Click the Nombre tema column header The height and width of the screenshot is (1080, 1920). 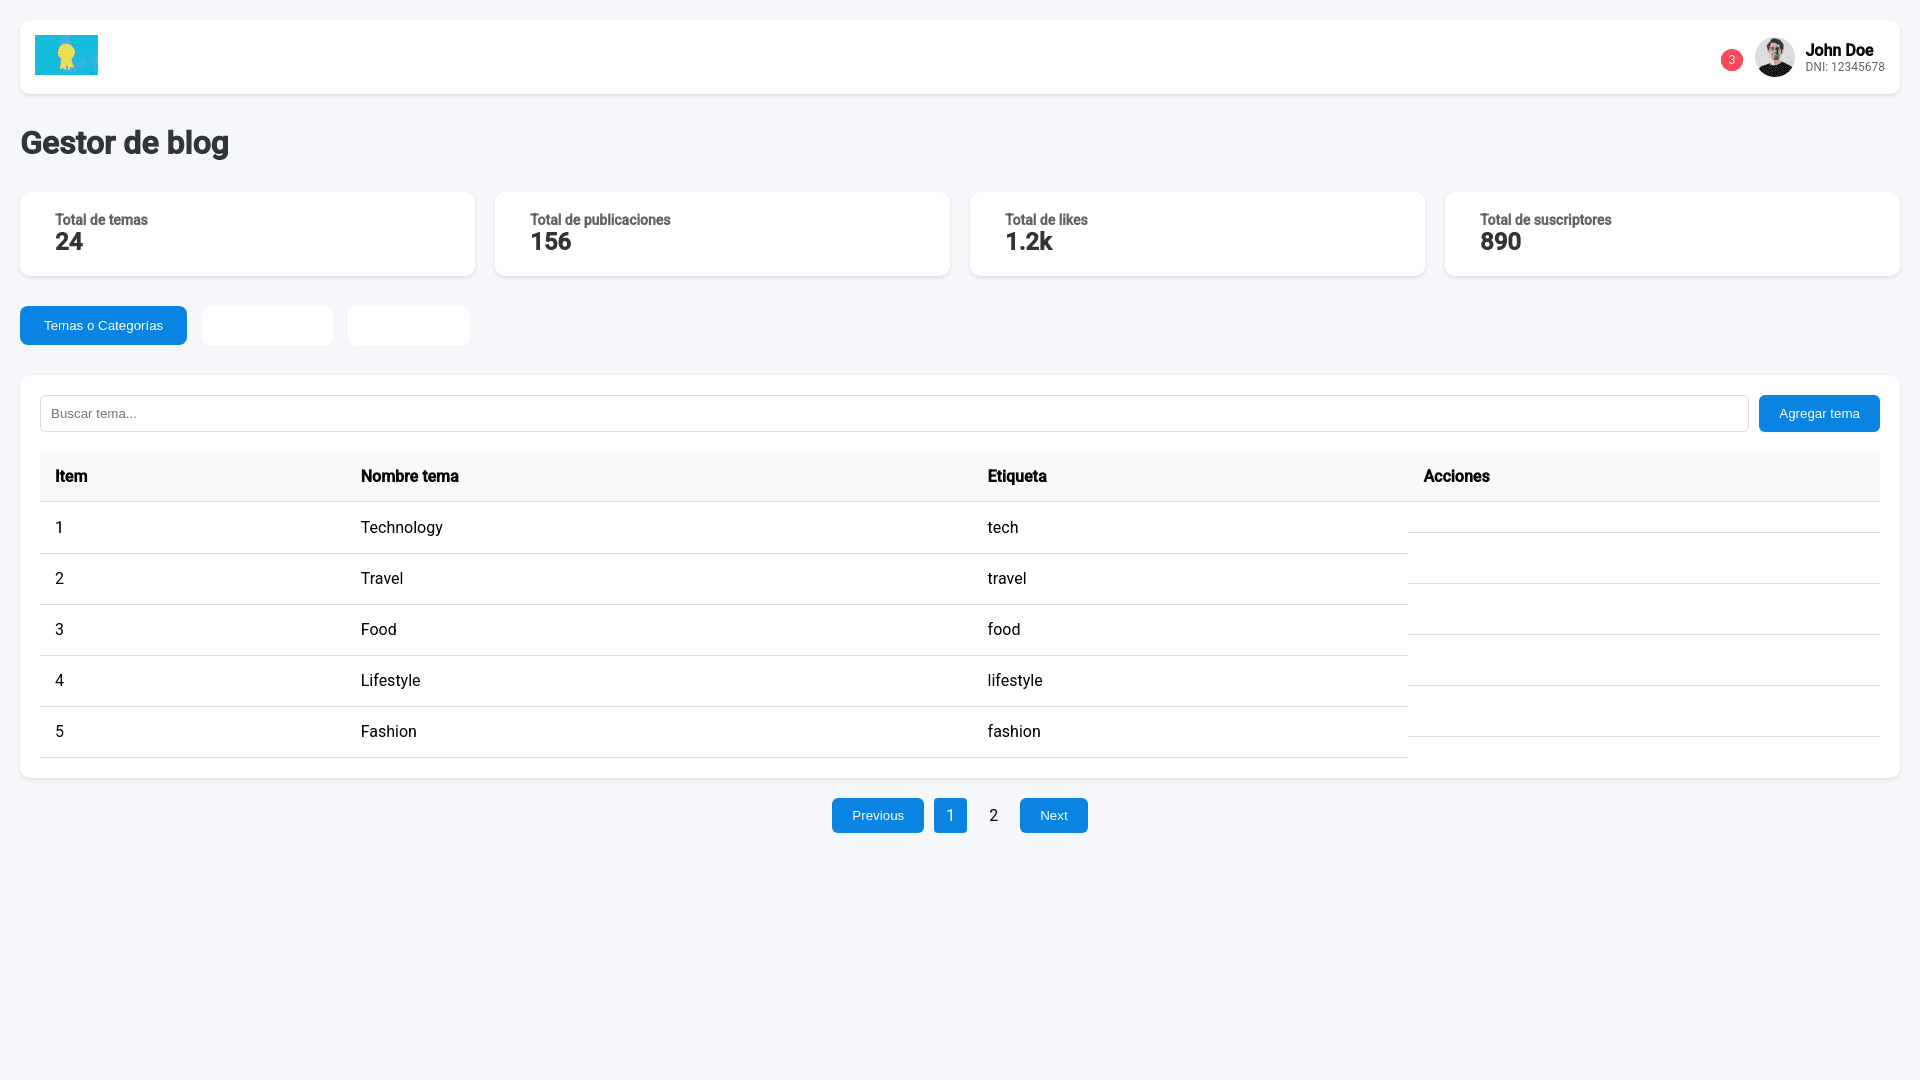pos(409,477)
